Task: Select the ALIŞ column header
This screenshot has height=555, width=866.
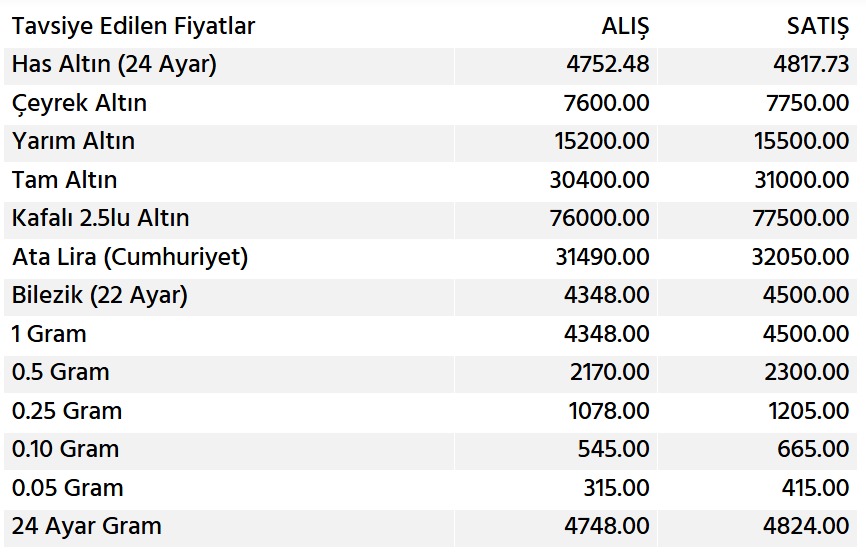Action: (x=625, y=26)
